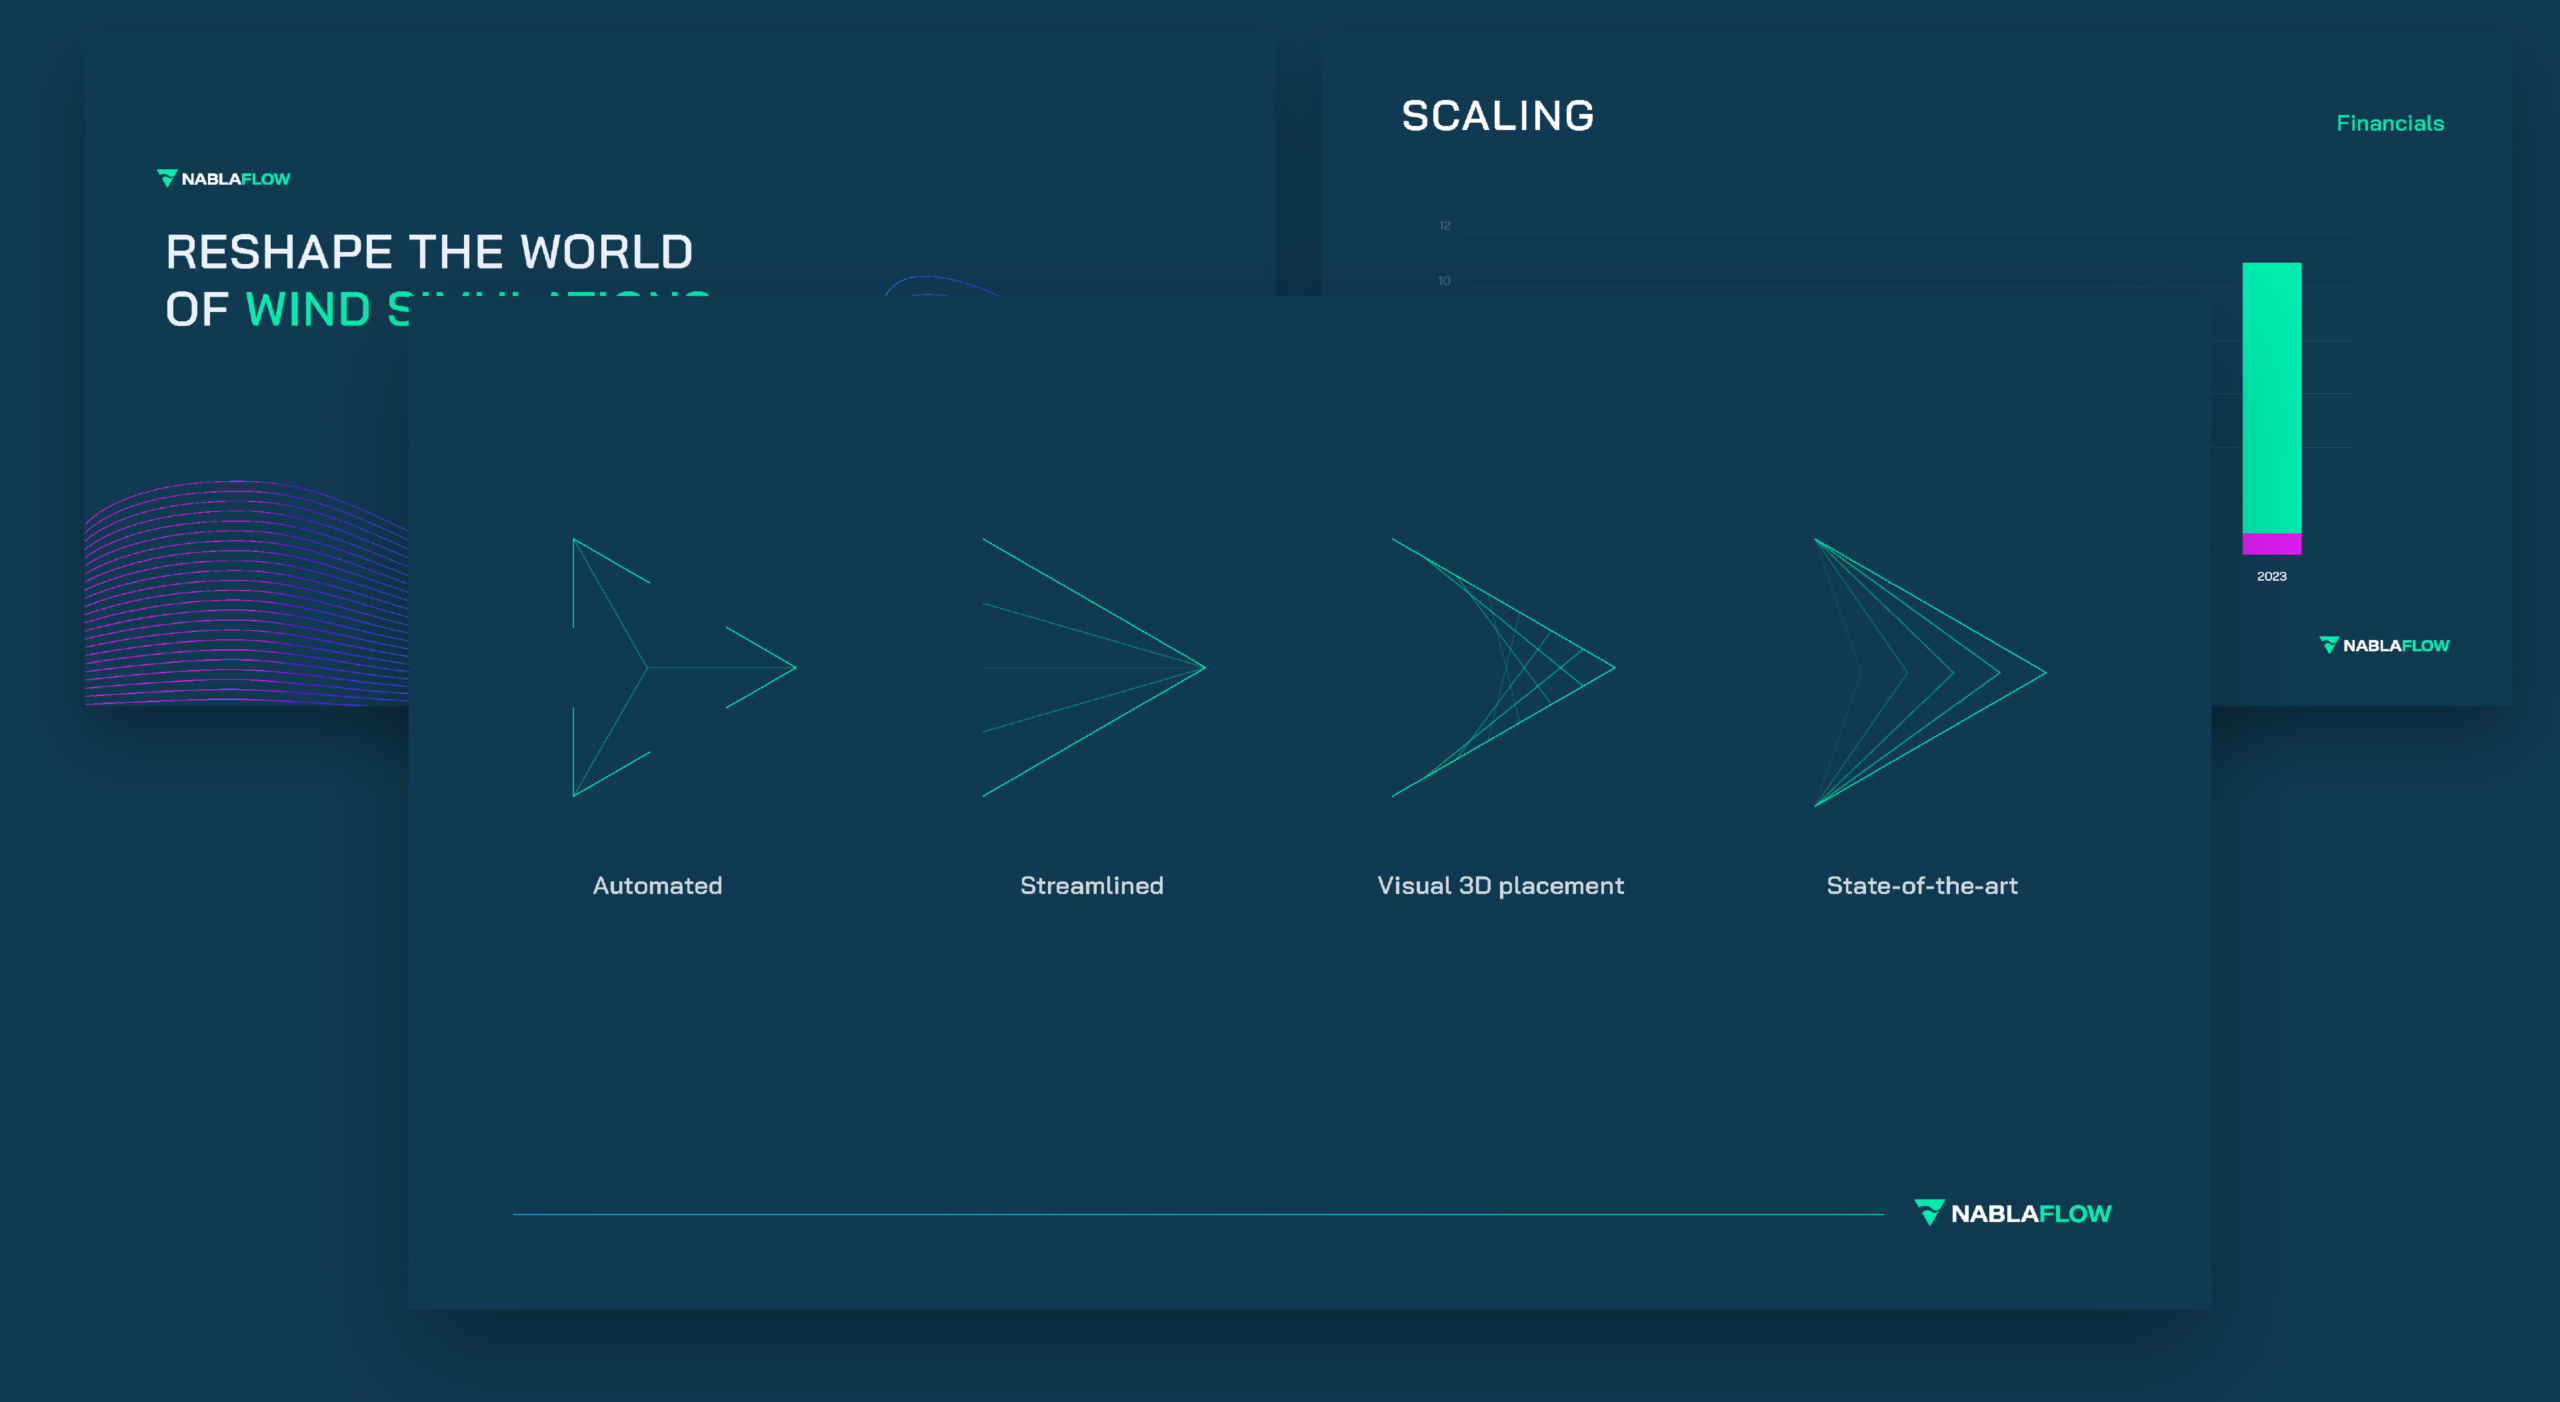Click the horizontal footer divider line
The width and height of the screenshot is (2560, 1402).
[x=1197, y=1214]
